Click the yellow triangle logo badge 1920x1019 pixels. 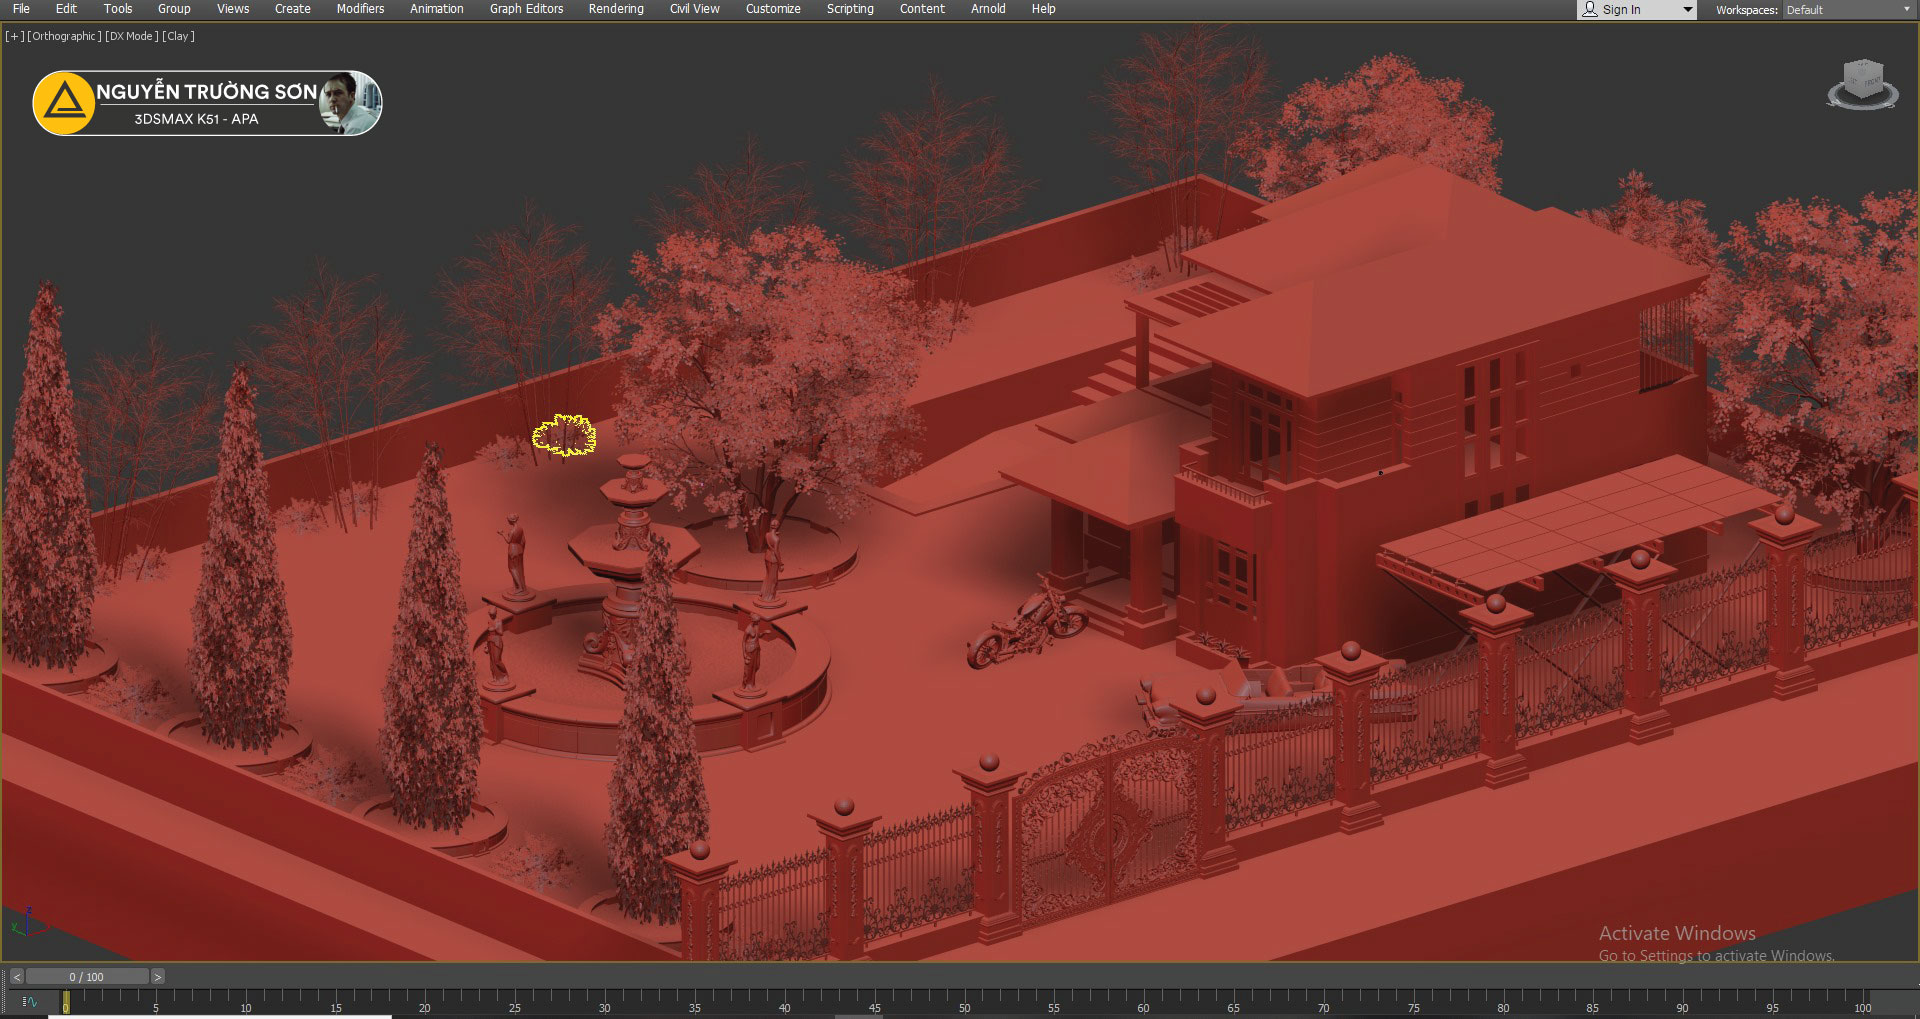pos(65,103)
